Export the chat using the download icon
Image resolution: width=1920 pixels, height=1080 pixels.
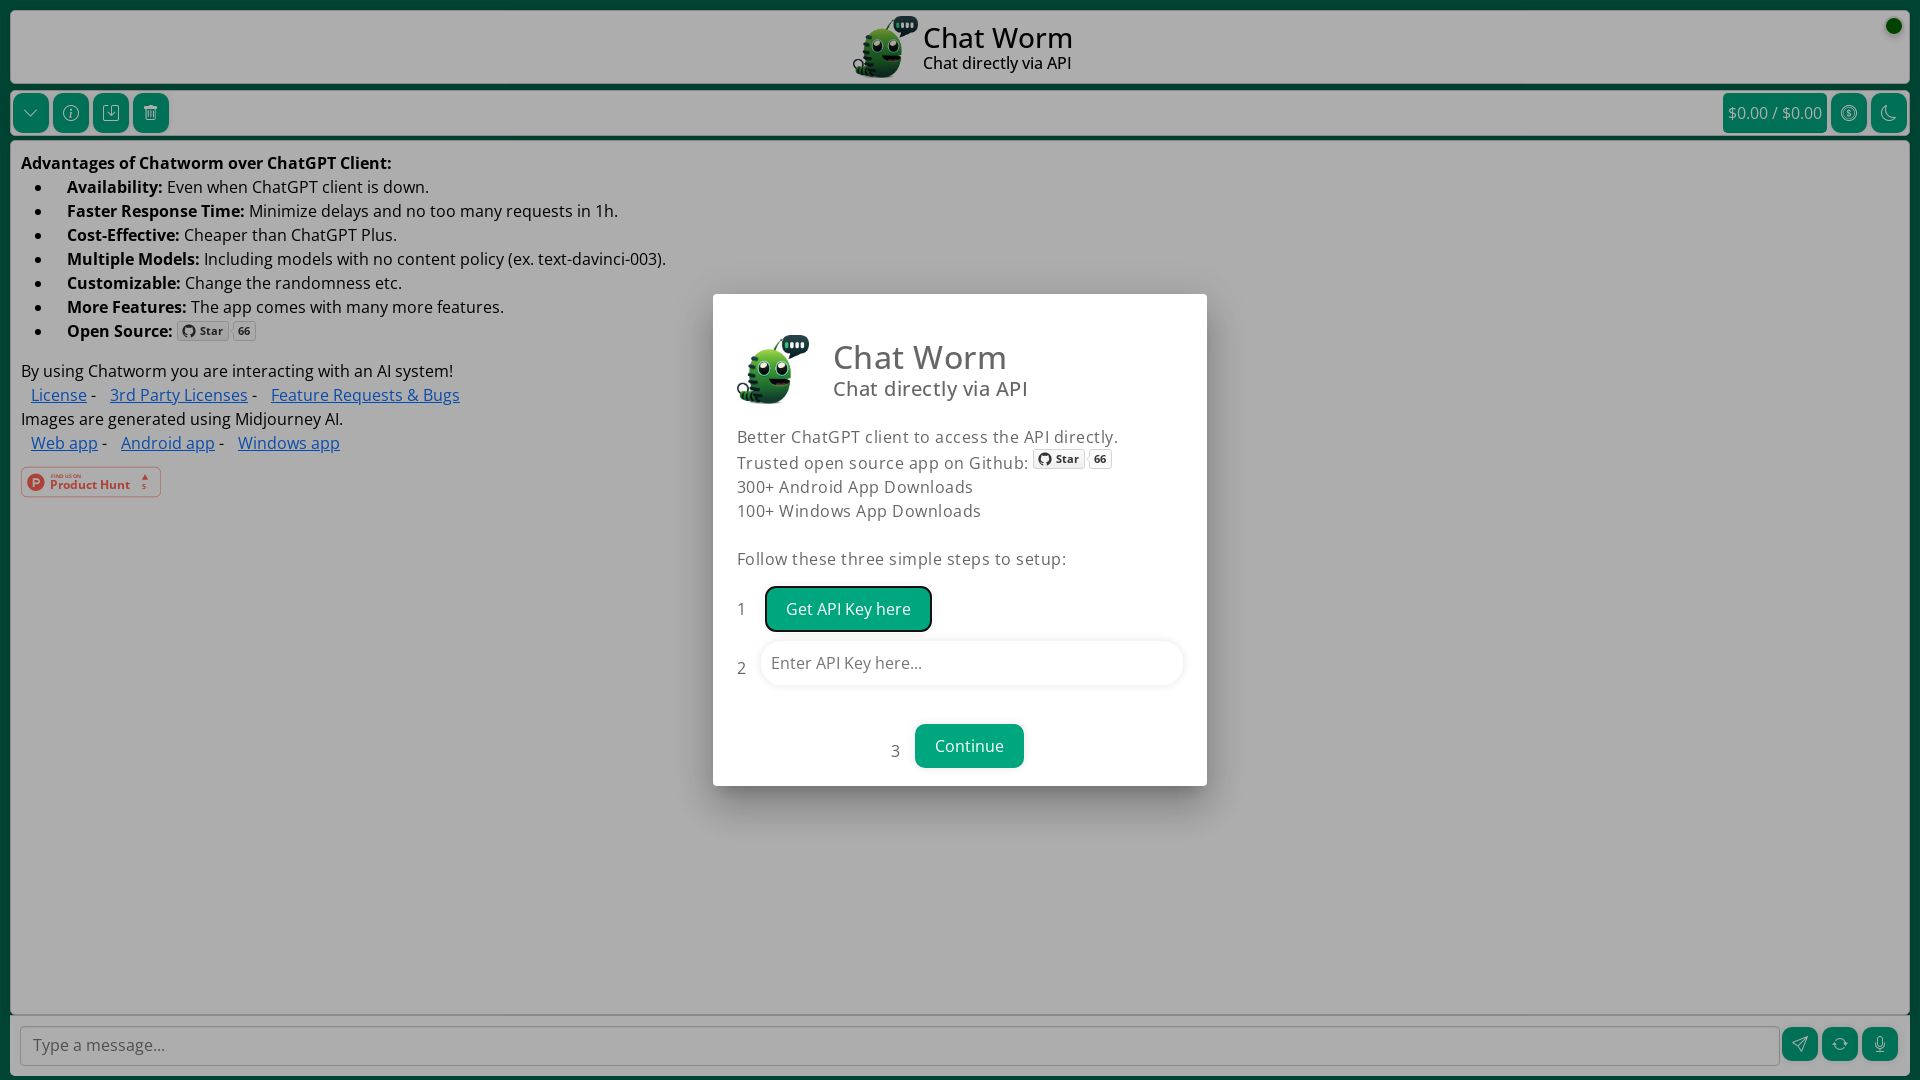click(111, 113)
